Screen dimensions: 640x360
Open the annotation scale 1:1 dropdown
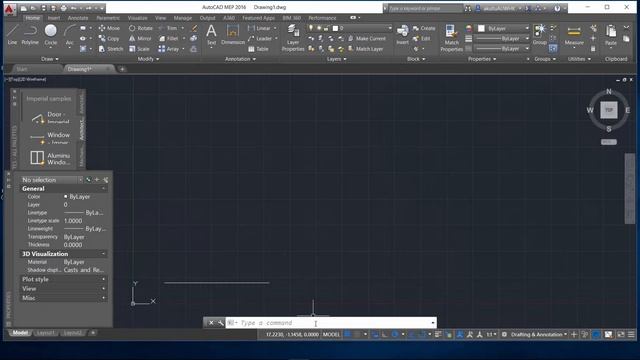point(491,334)
